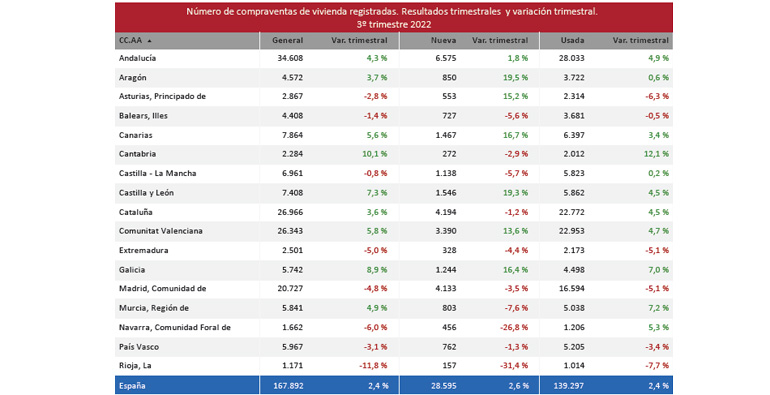The width and height of the screenshot is (770, 395).
Task: Click Cantabria Usada variation 12,1 %
Action: (657, 154)
